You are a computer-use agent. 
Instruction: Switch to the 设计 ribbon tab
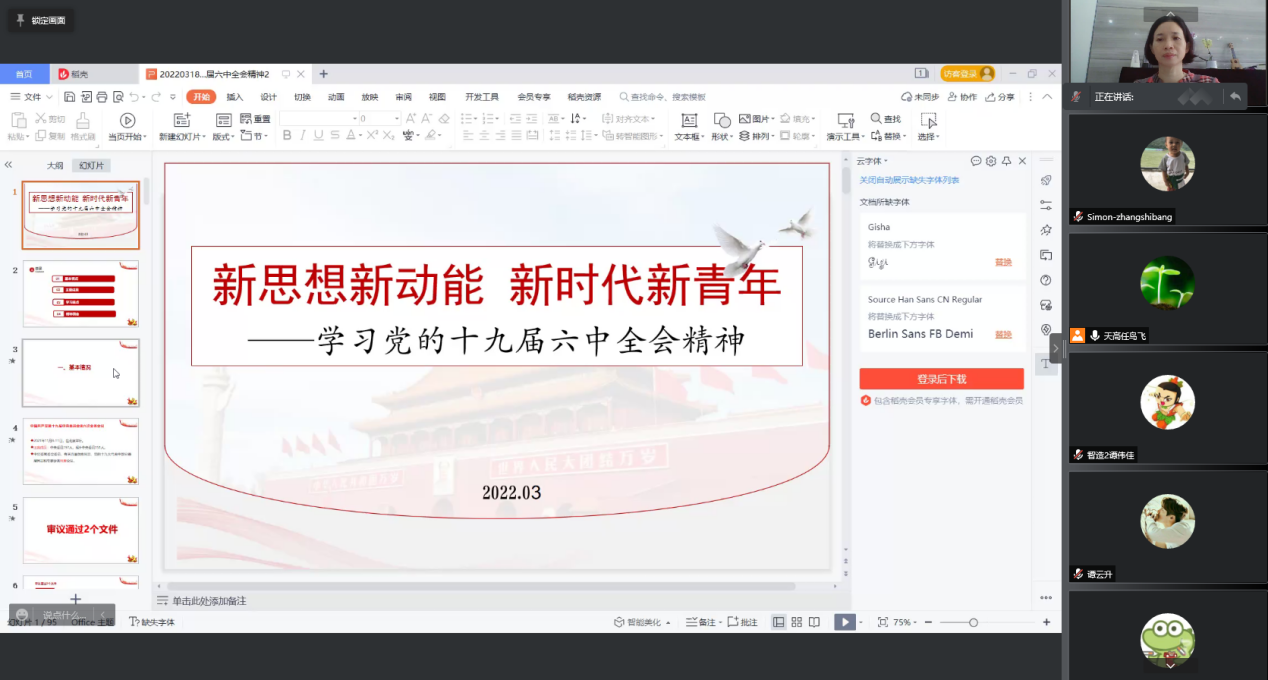[268, 97]
